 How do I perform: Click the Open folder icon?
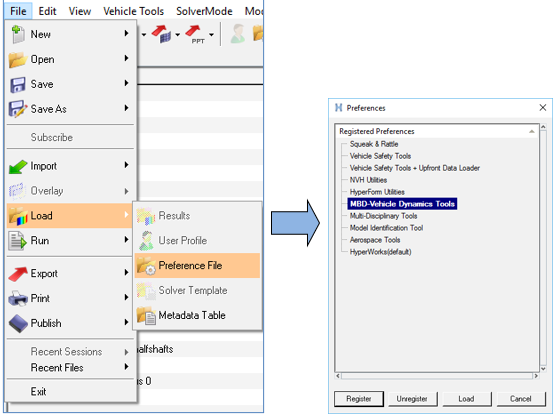pos(17,59)
